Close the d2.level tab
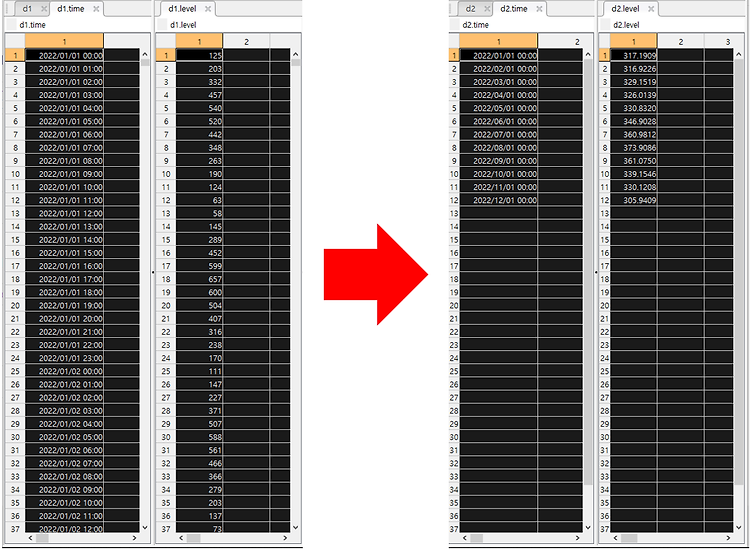750x549 pixels. [651, 9]
